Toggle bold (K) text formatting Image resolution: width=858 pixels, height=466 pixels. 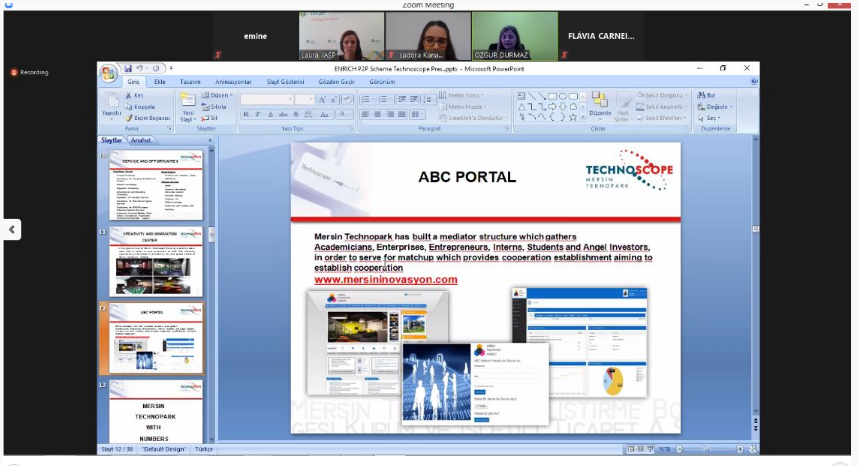[245, 115]
